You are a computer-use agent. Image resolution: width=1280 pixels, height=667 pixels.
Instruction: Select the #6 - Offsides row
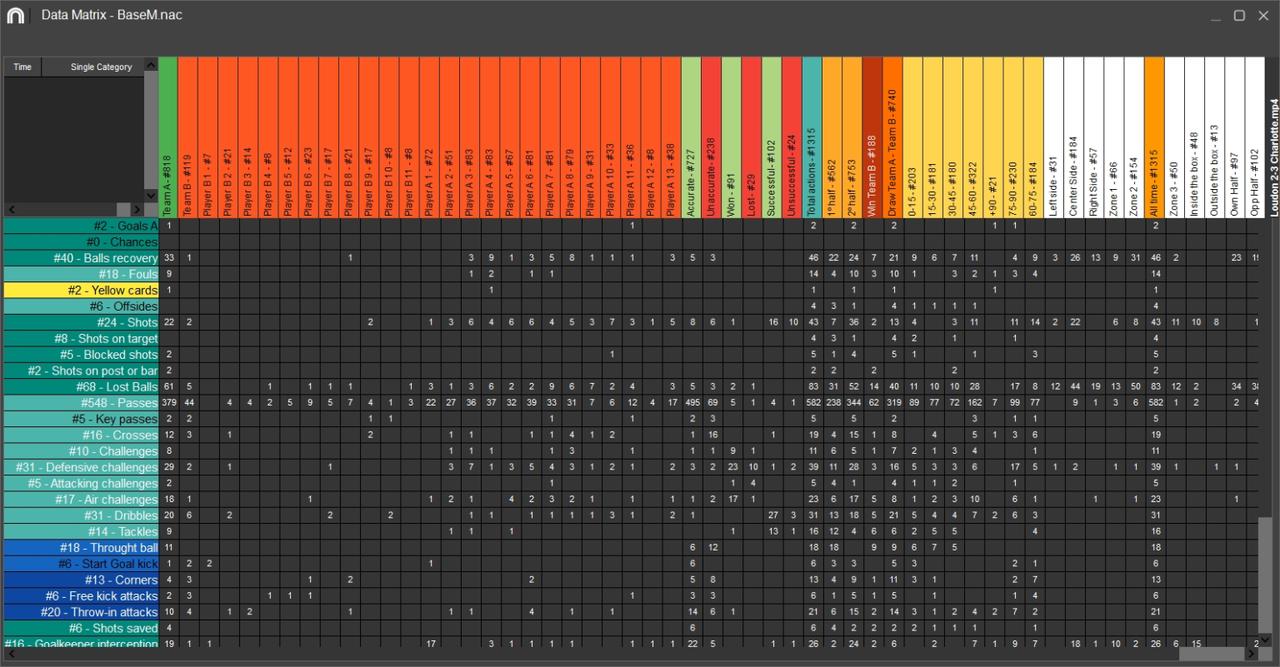(81, 306)
